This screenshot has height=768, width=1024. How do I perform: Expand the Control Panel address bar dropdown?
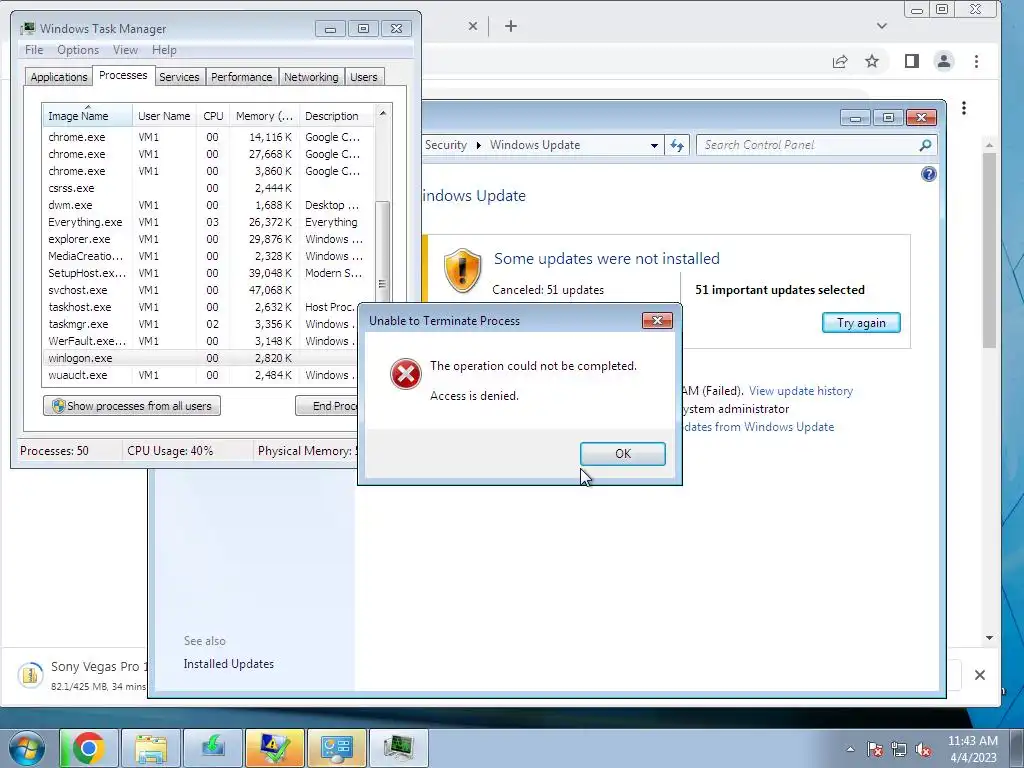tap(654, 146)
